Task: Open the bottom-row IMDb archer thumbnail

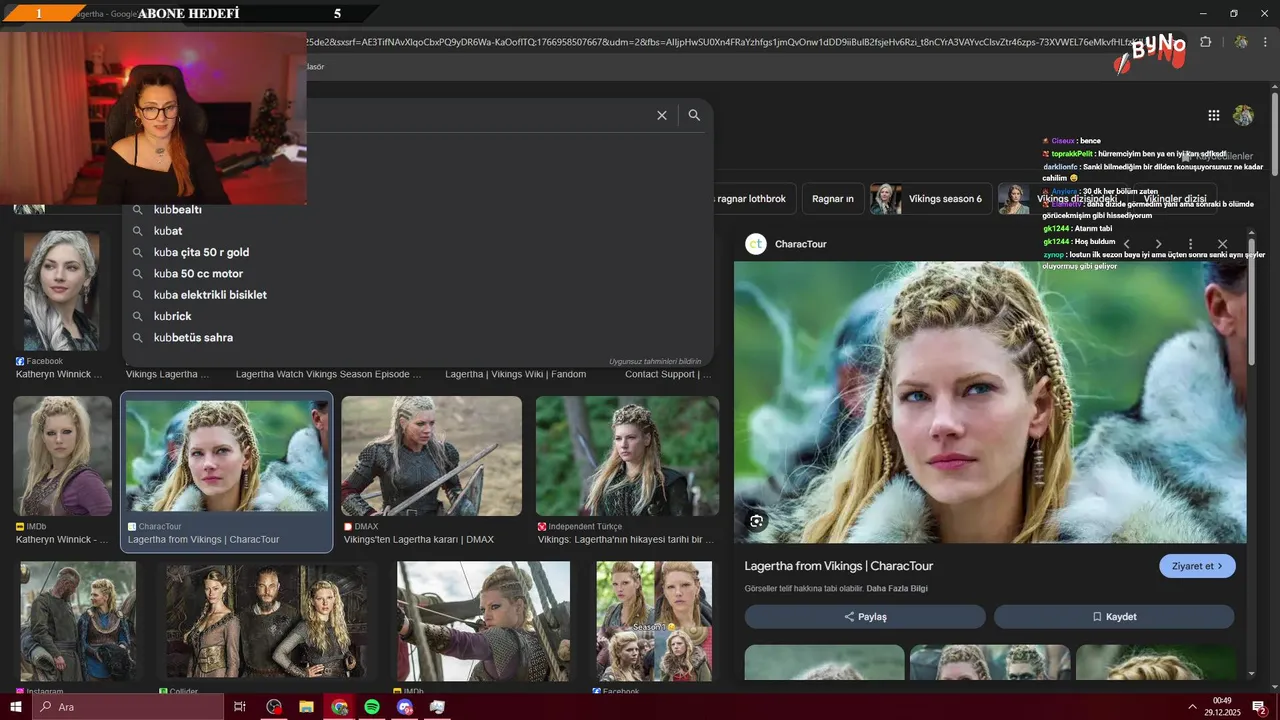Action: (483, 621)
